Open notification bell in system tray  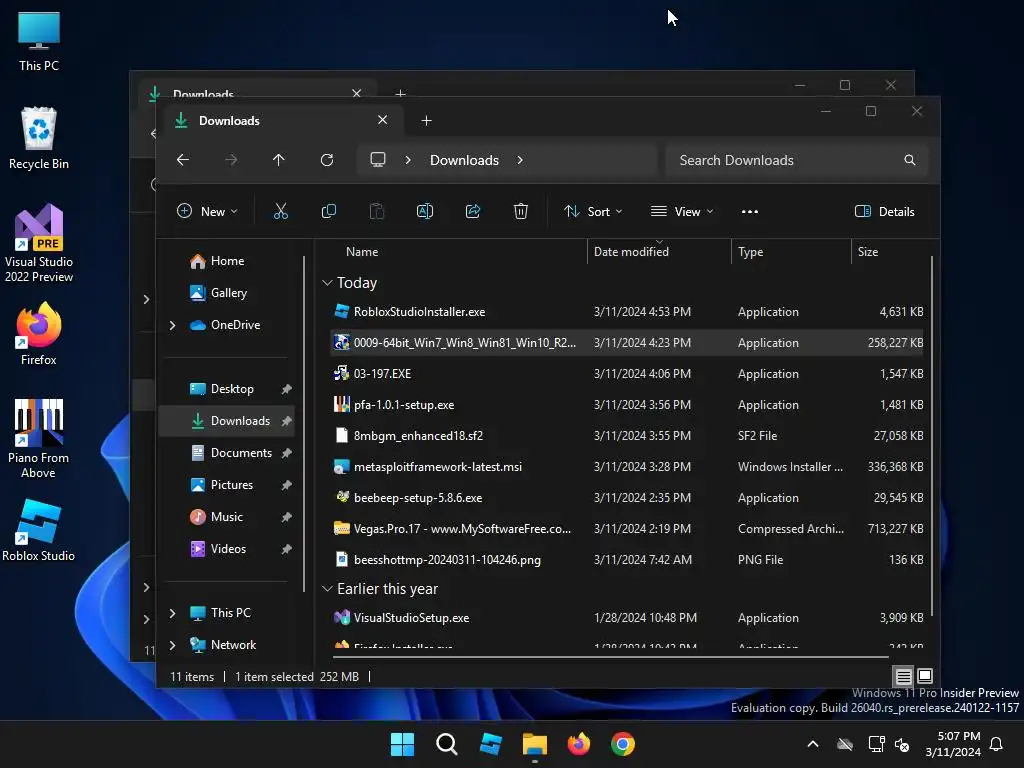point(996,744)
